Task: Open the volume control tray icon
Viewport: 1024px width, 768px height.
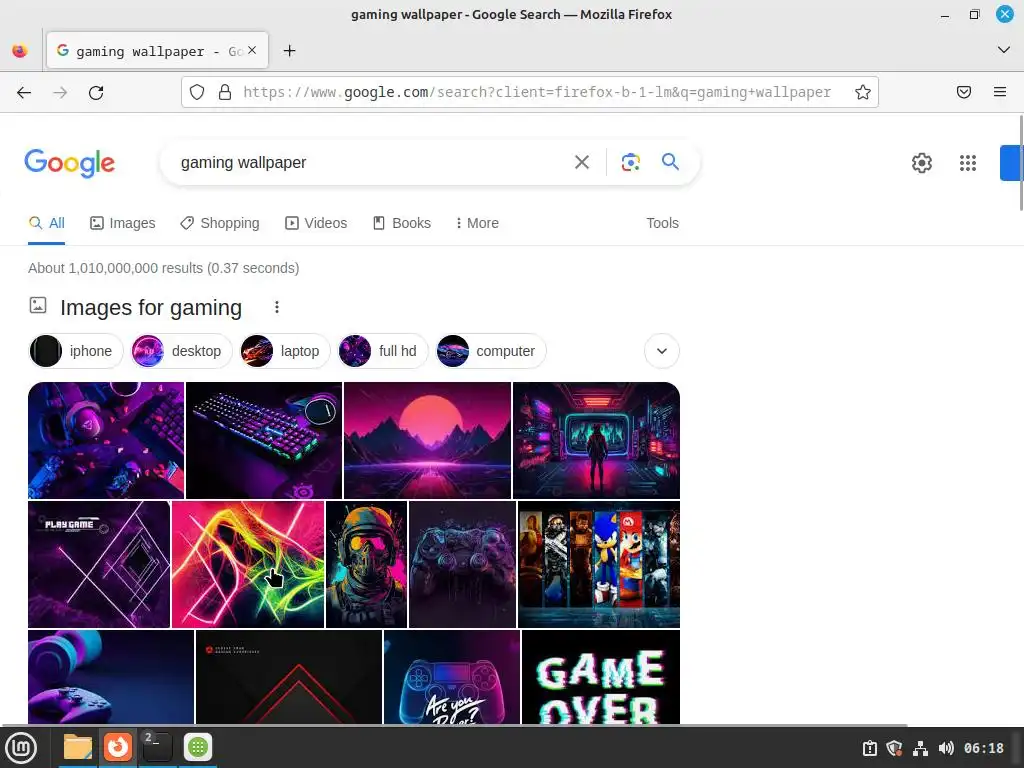Action: coord(946,748)
